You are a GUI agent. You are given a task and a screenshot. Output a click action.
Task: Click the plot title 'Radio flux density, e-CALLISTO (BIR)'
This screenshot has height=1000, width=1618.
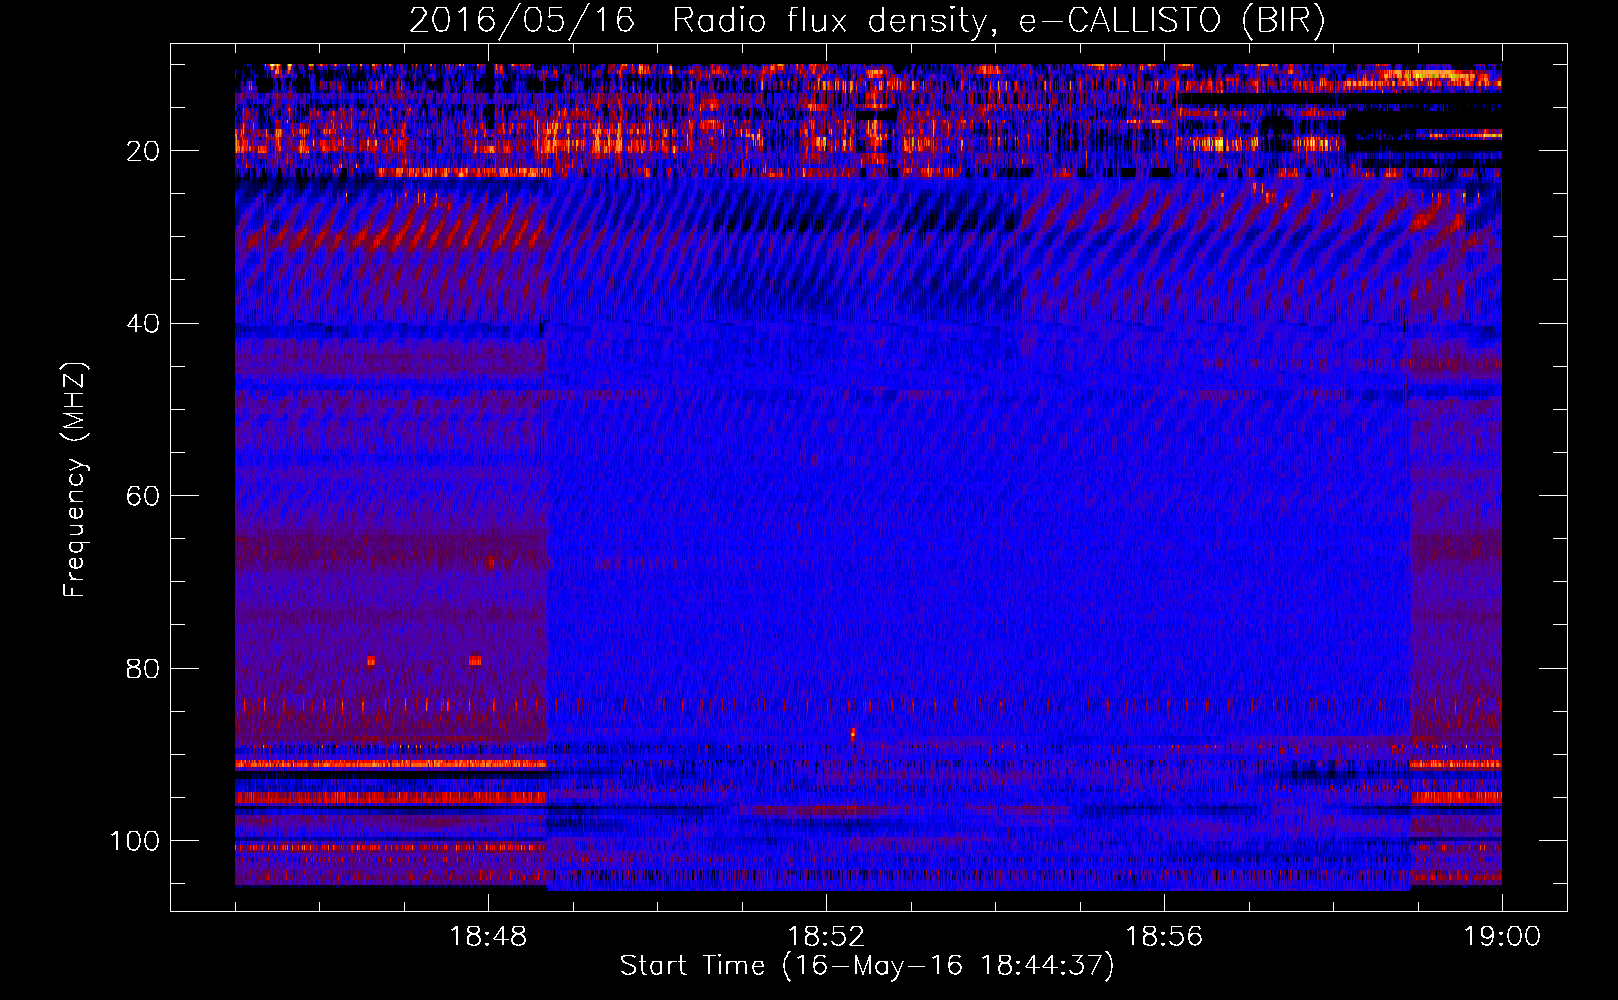pyautogui.click(x=999, y=21)
